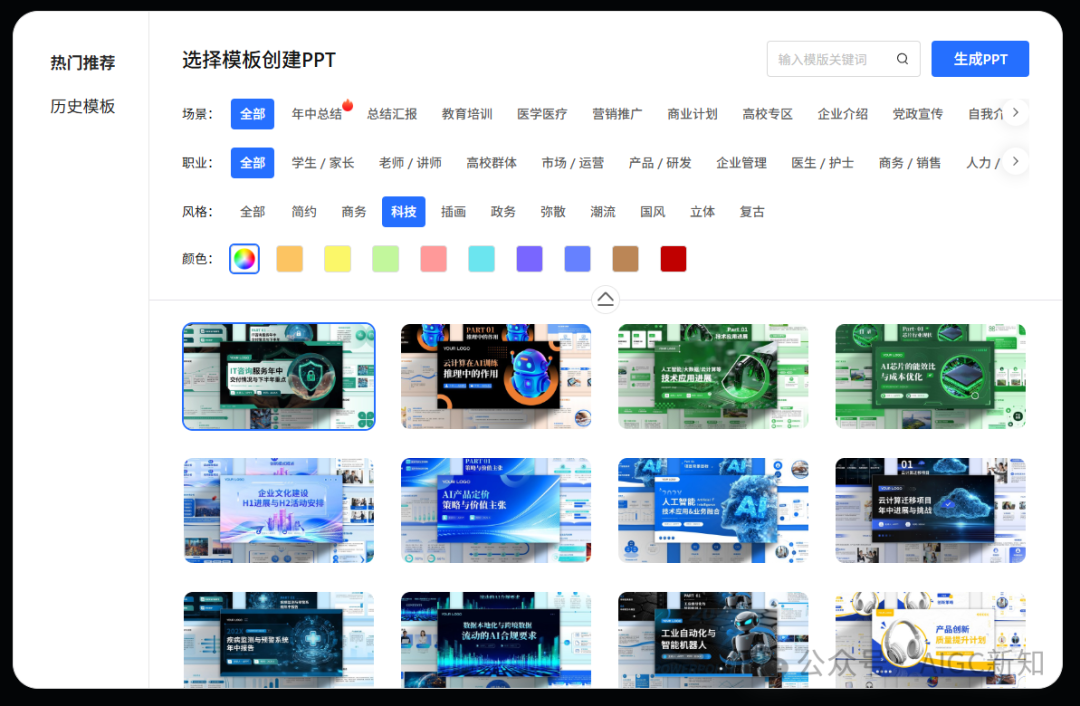
Task: Click the template keyword search field
Action: [830, 59]
